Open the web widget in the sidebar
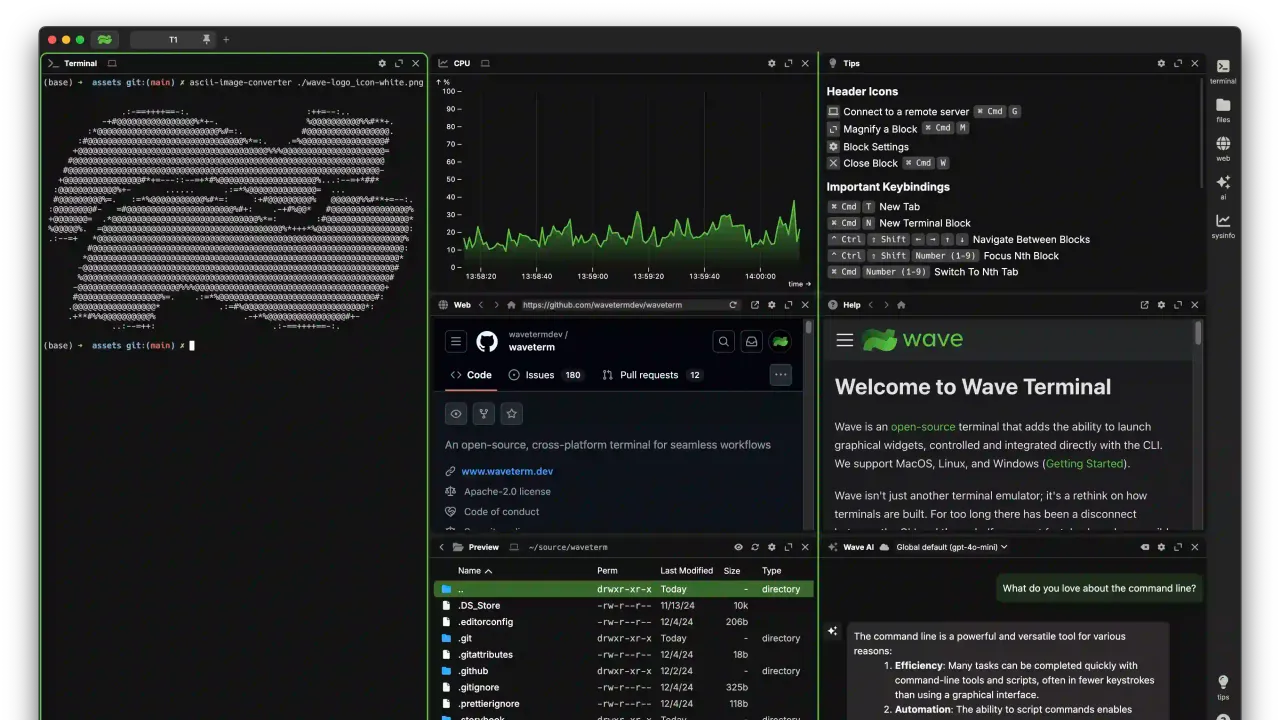1280x720 pixels. pyautogui.click(x=1223, y=148)
